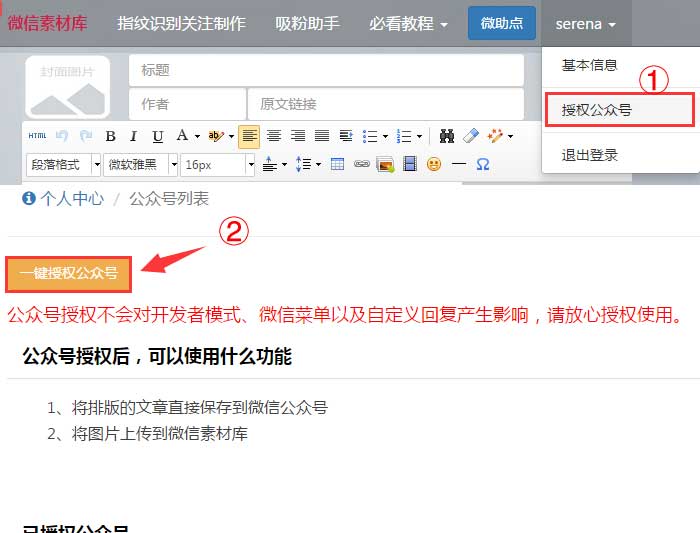700x533 pixels.
Task: Expand bullet list style arrow
Action: pyautogui.click(x=385, y=136)
